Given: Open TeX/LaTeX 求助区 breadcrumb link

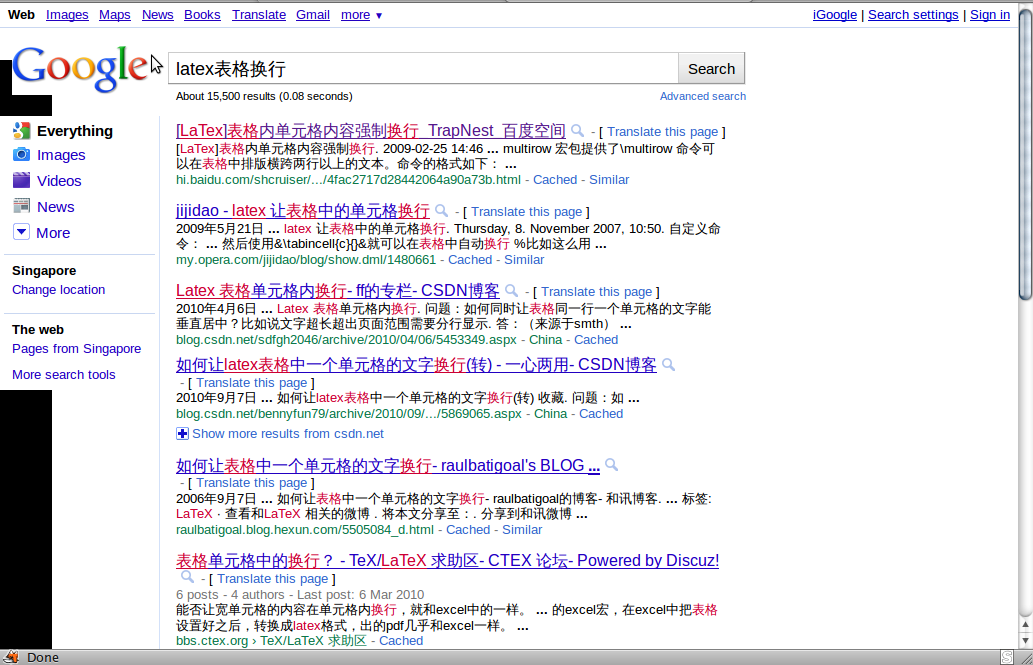Looking at the screenshot, I should pos(313,641).
